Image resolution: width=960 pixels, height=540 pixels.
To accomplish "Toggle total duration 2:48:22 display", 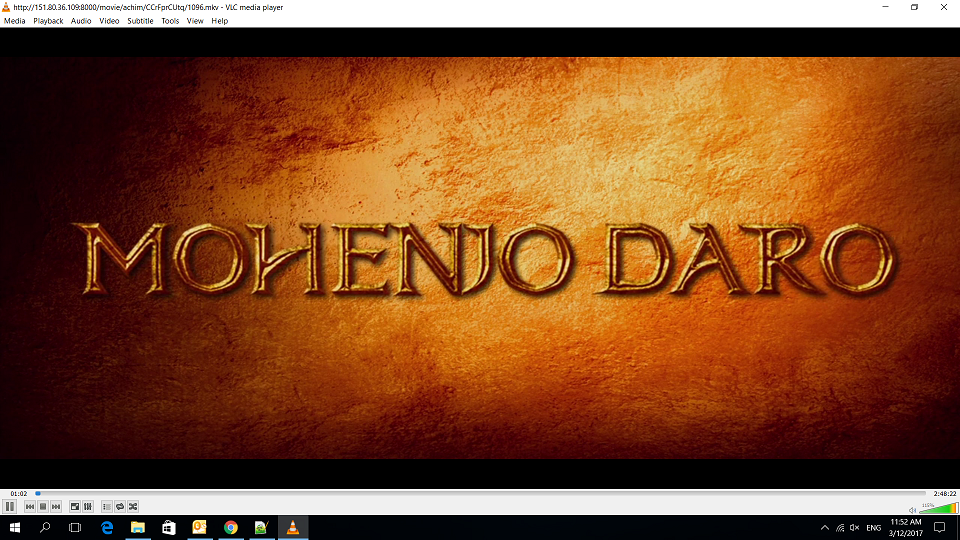I will (x=945, y=493).
